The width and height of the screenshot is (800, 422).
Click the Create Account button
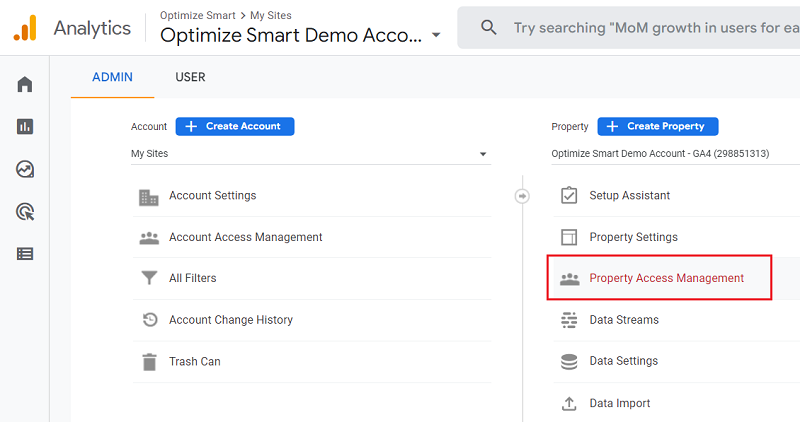tap(235, 127)
